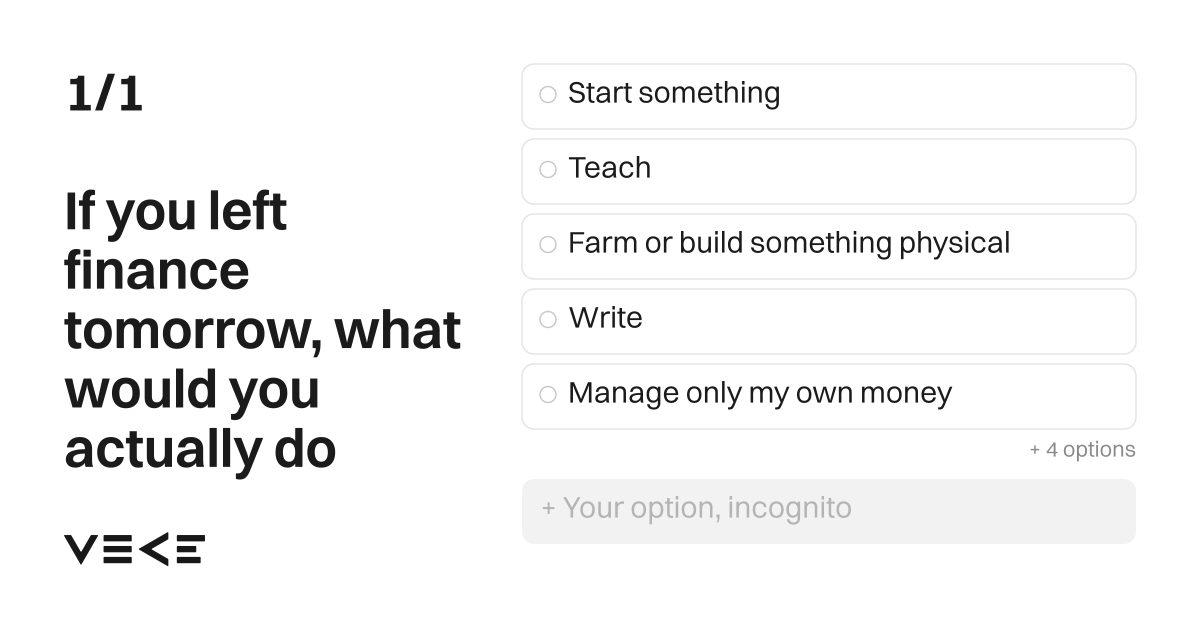The height and width of the screenshot is (630, 1200).
Task: Pick the 'Write' radio circle
Action: coord(548,320)
